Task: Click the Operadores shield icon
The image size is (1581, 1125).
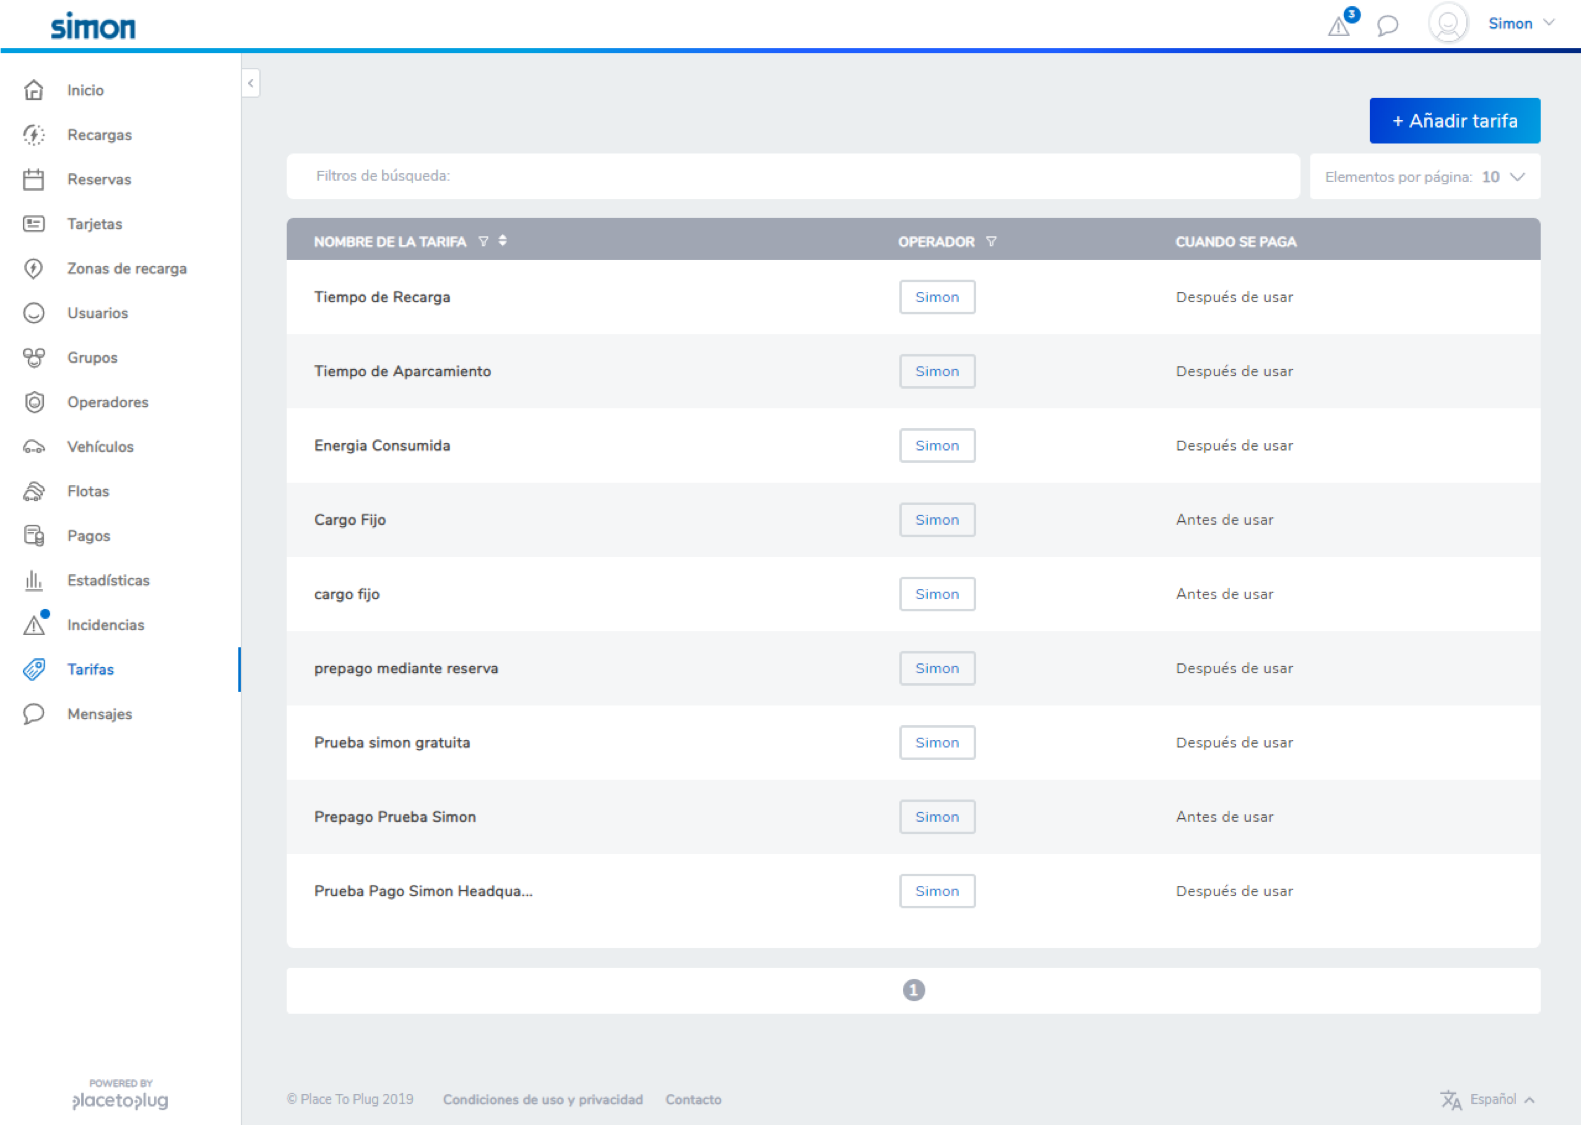Action: (x=34, y=402)
